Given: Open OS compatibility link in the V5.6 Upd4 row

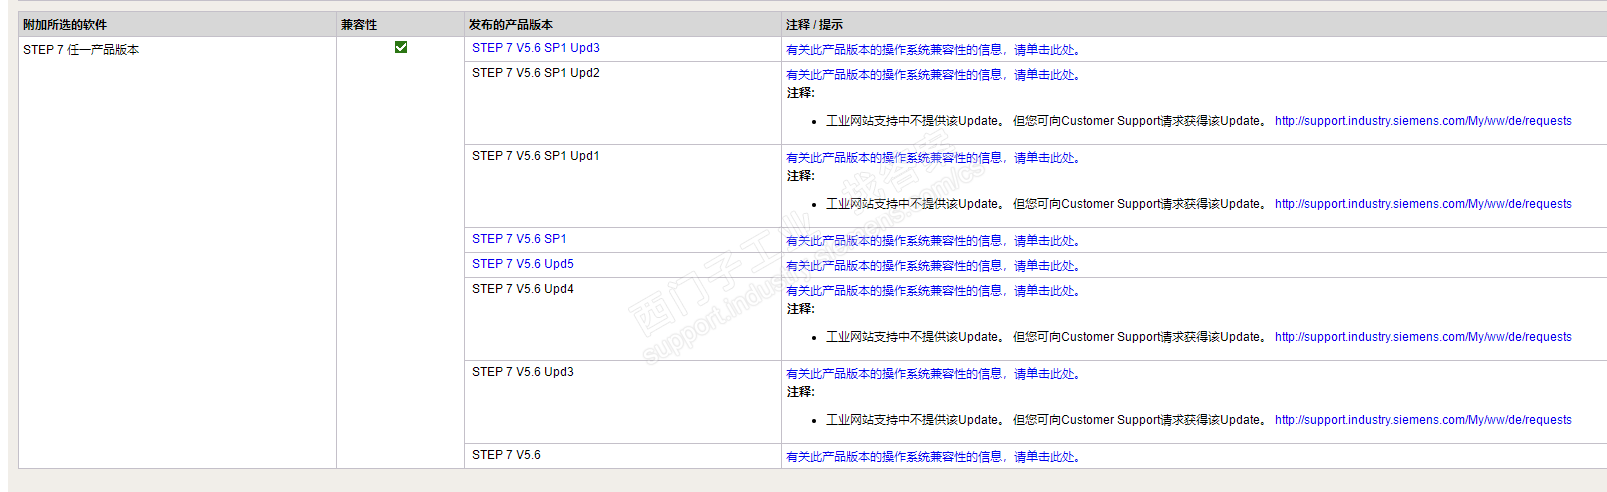Looking at the screenshot, I should tap(932, 291).
